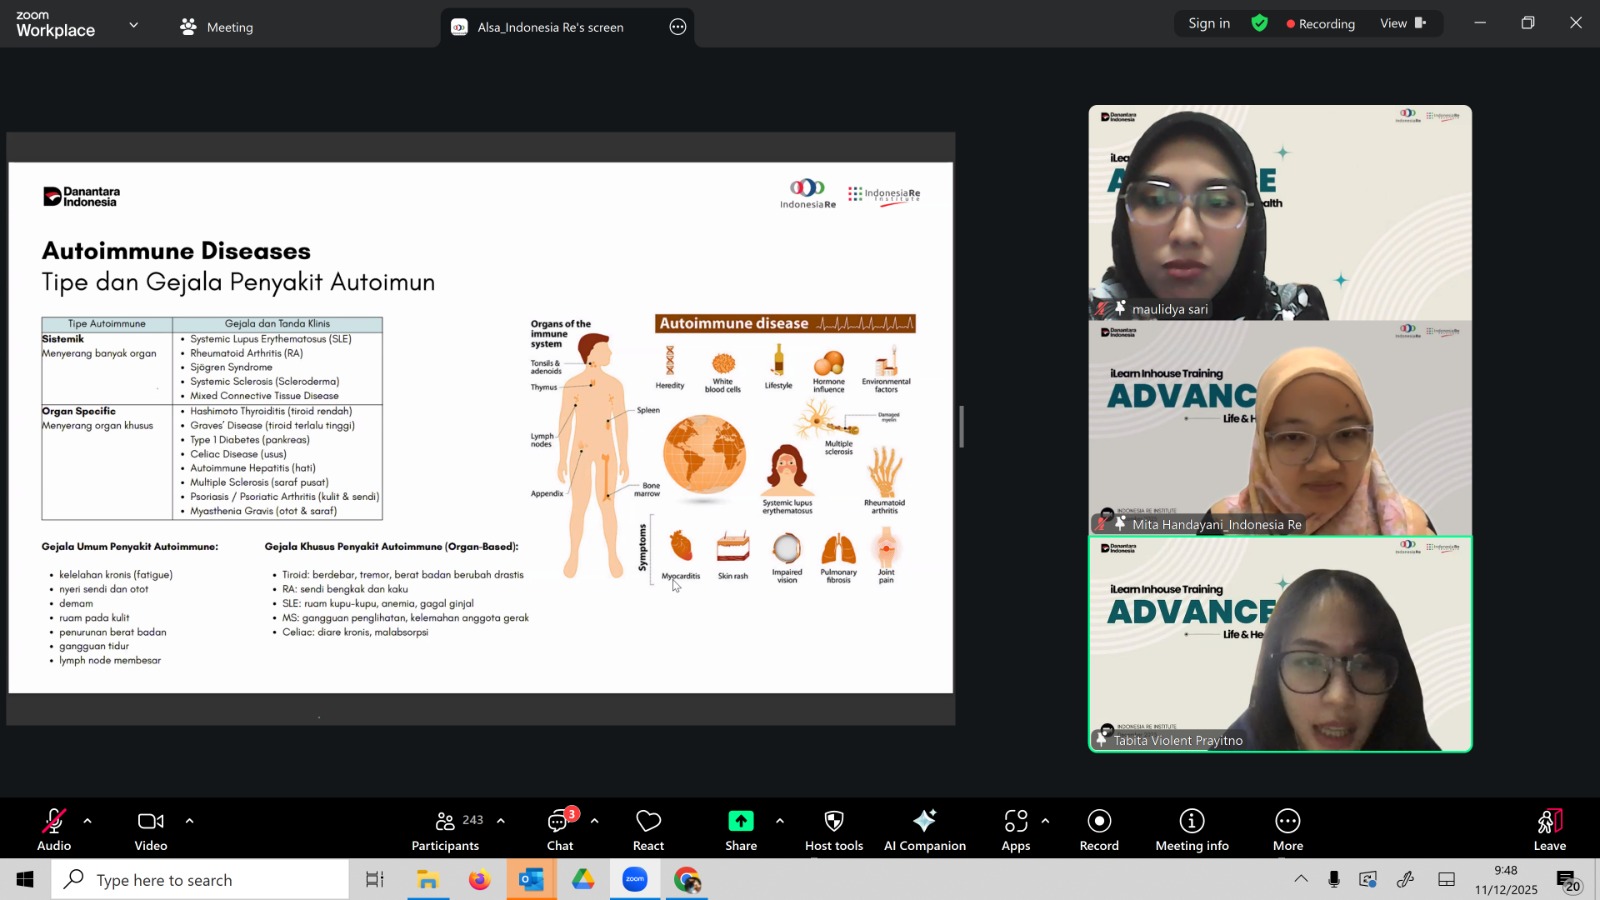Leave the meeting

tap(1549, 830)
